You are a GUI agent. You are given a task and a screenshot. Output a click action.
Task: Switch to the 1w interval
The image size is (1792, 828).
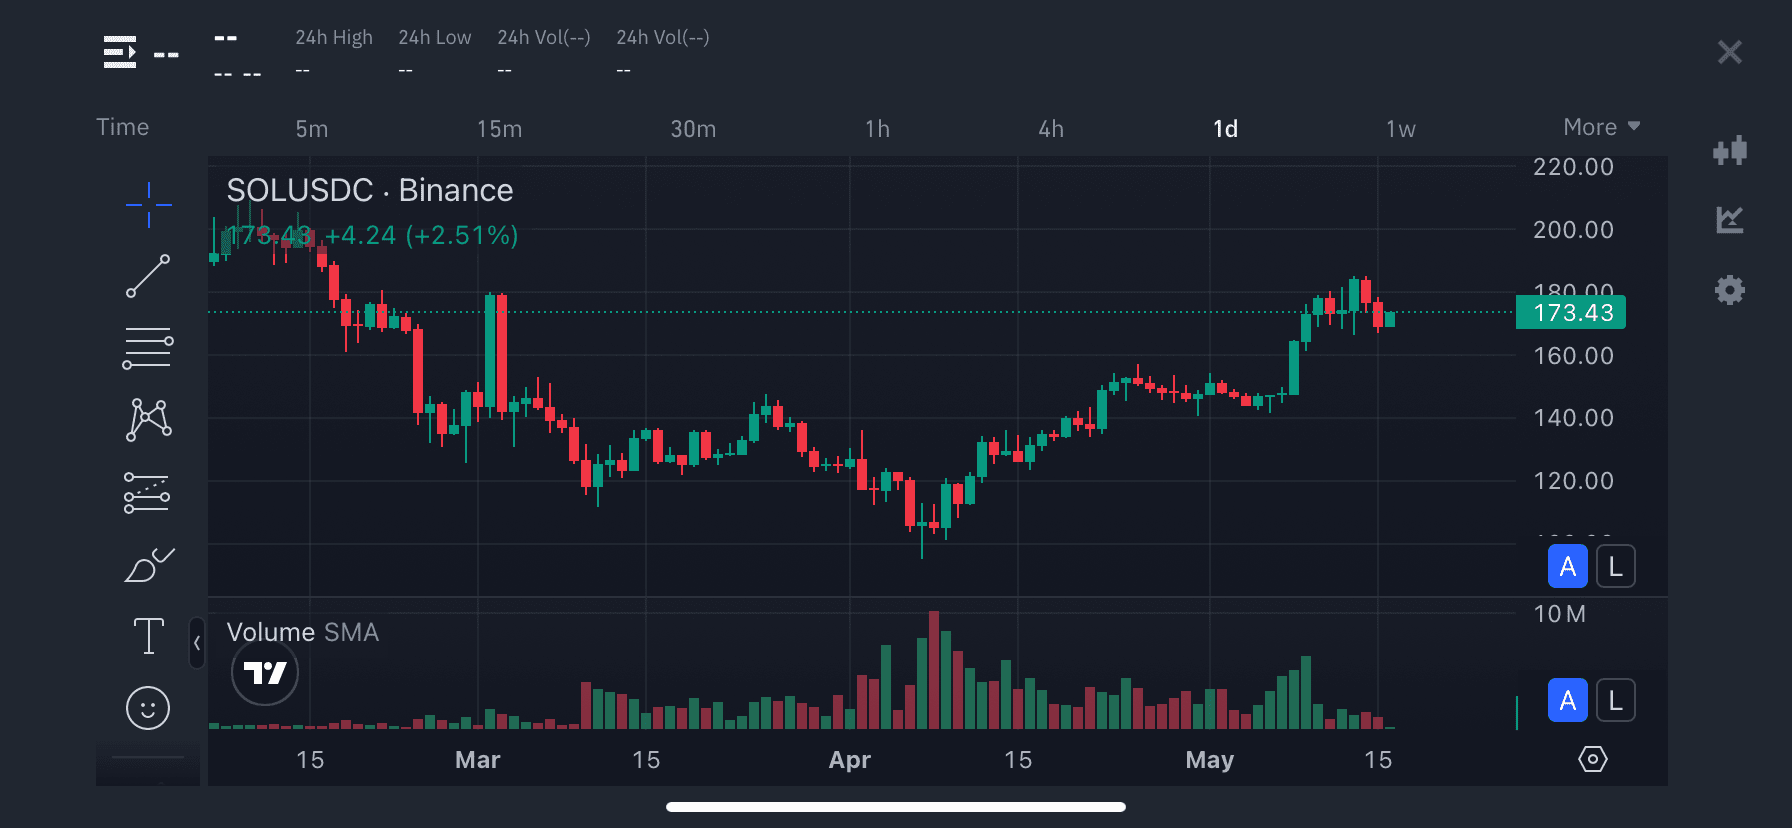pos(1401,129)
